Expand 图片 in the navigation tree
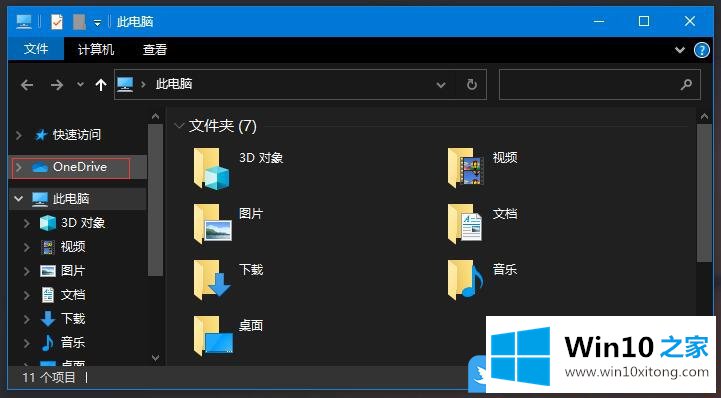This screenshot has height=398, width=721. coord(27,271)
